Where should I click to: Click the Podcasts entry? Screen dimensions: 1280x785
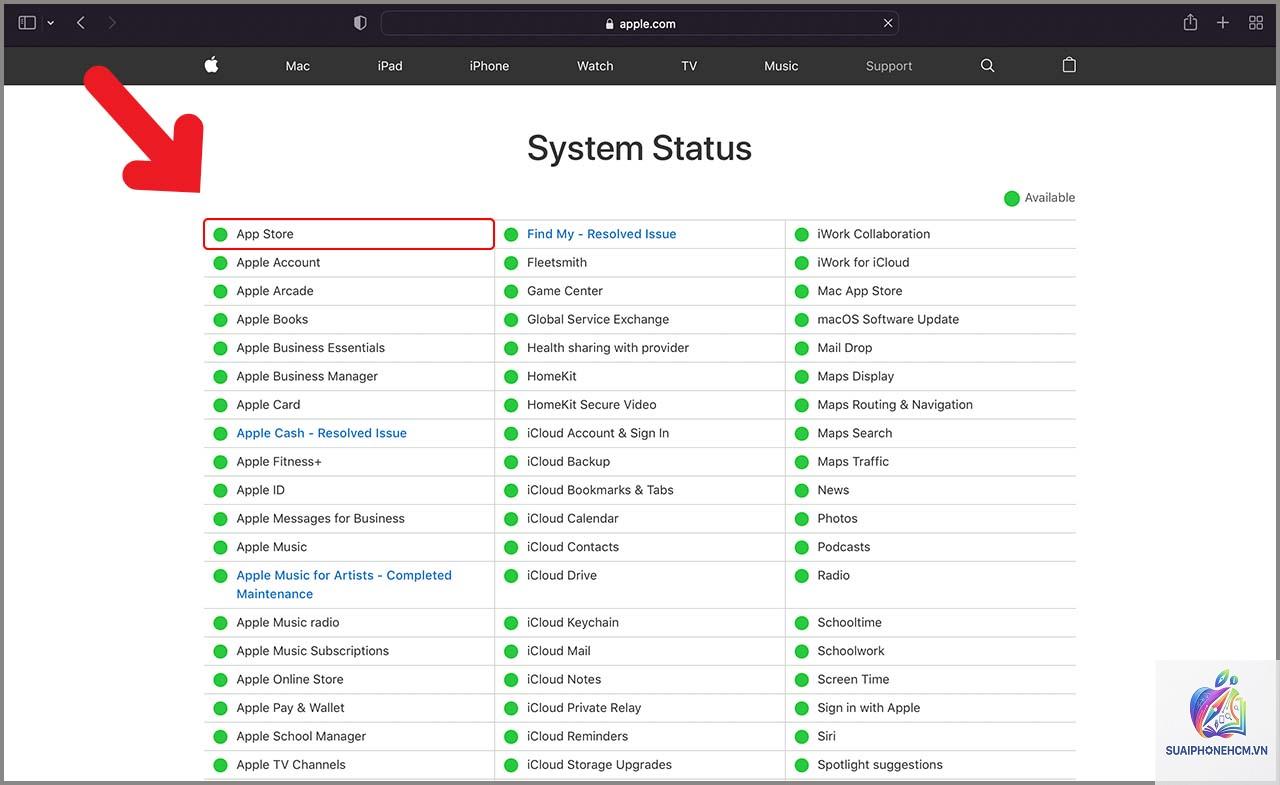[x=843, y=547]
